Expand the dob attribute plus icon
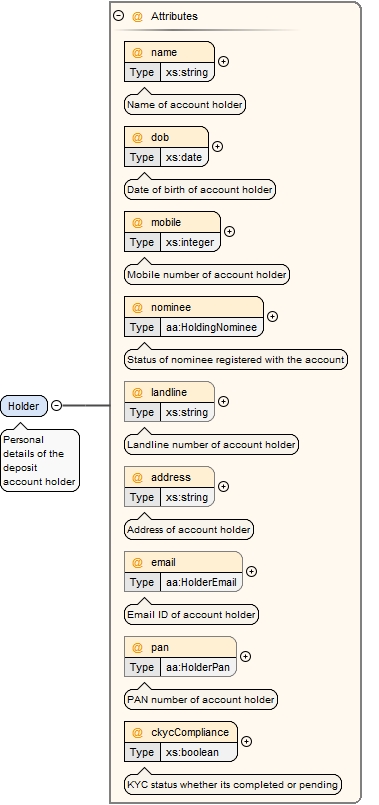Screen dimensions: 379x805 click(x=218, y=147)
